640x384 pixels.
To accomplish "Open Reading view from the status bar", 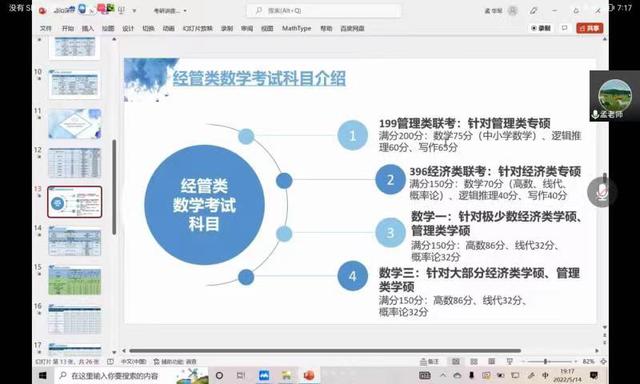I will tap(492, 362).
